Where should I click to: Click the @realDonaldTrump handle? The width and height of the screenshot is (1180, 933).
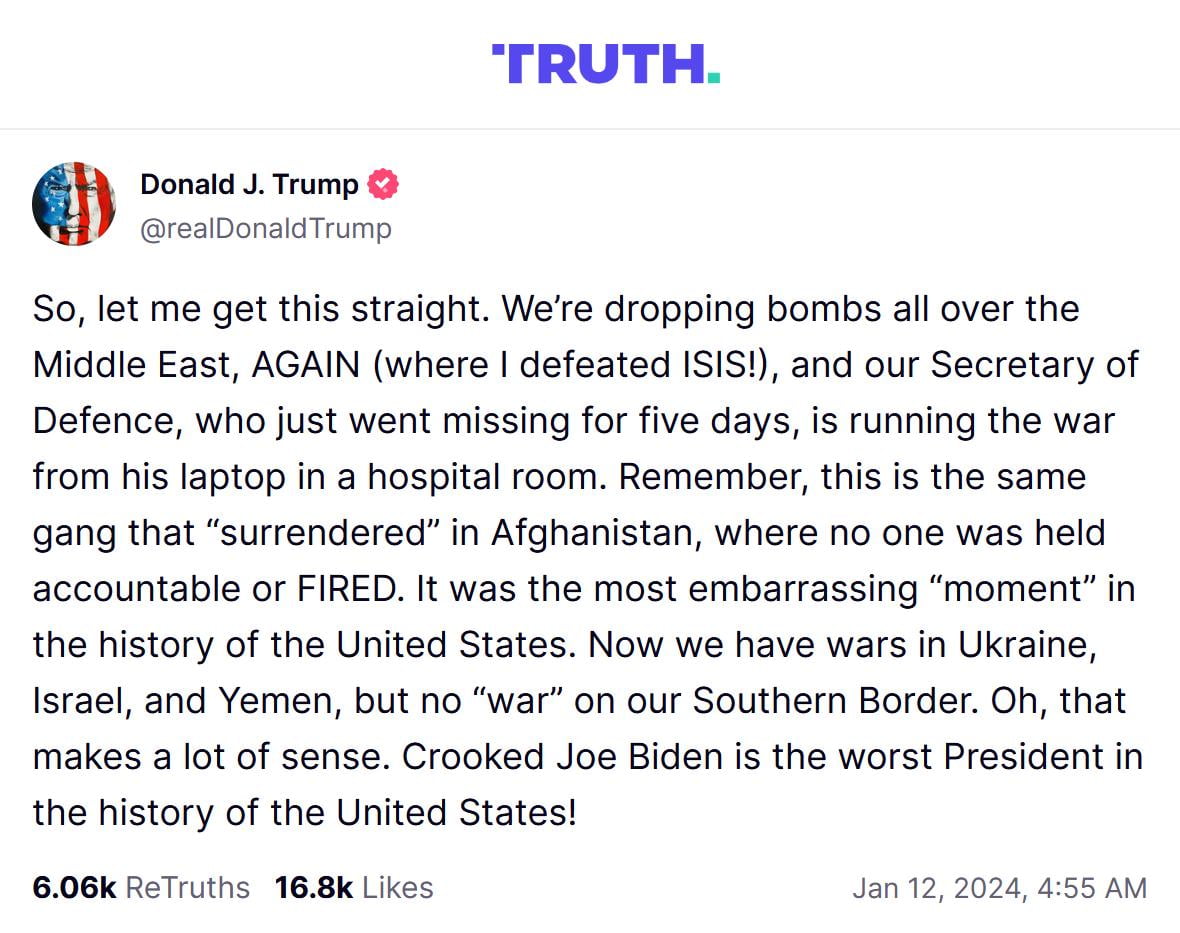pos(266,229)
